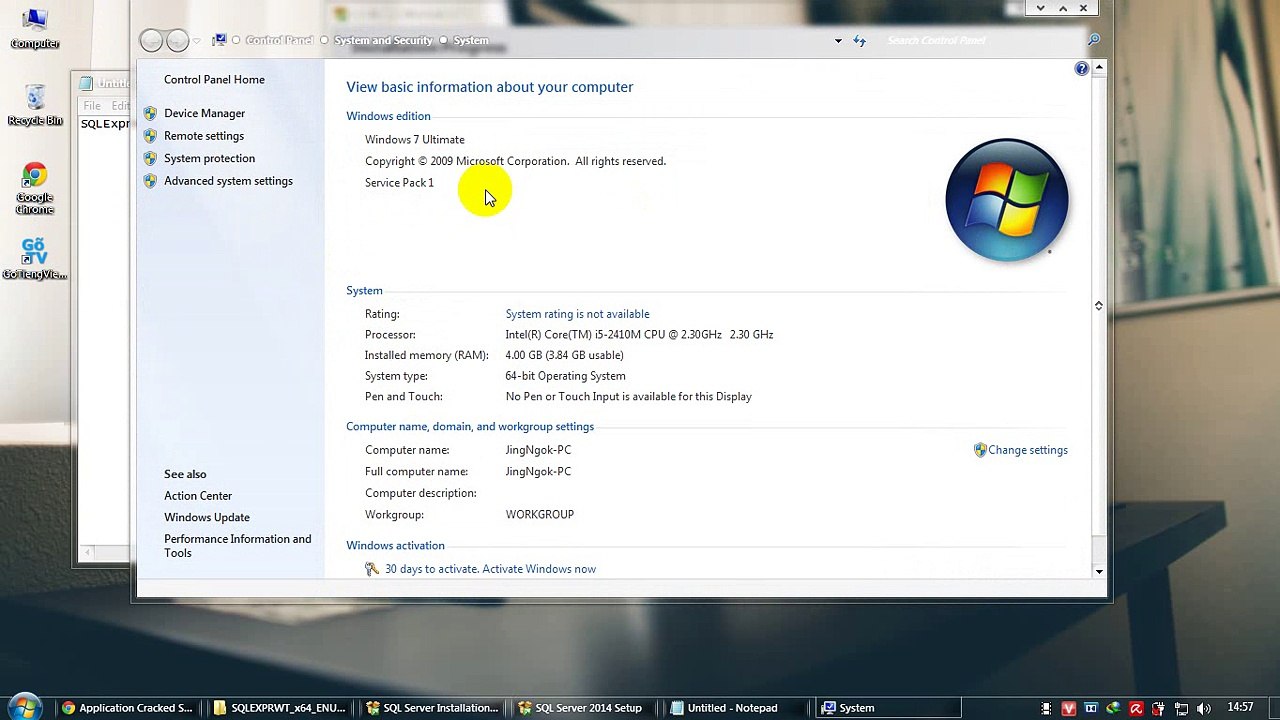Select the System breadcrumb in address bar
The height and width of the screenshot is (720, 1280).
471,40
